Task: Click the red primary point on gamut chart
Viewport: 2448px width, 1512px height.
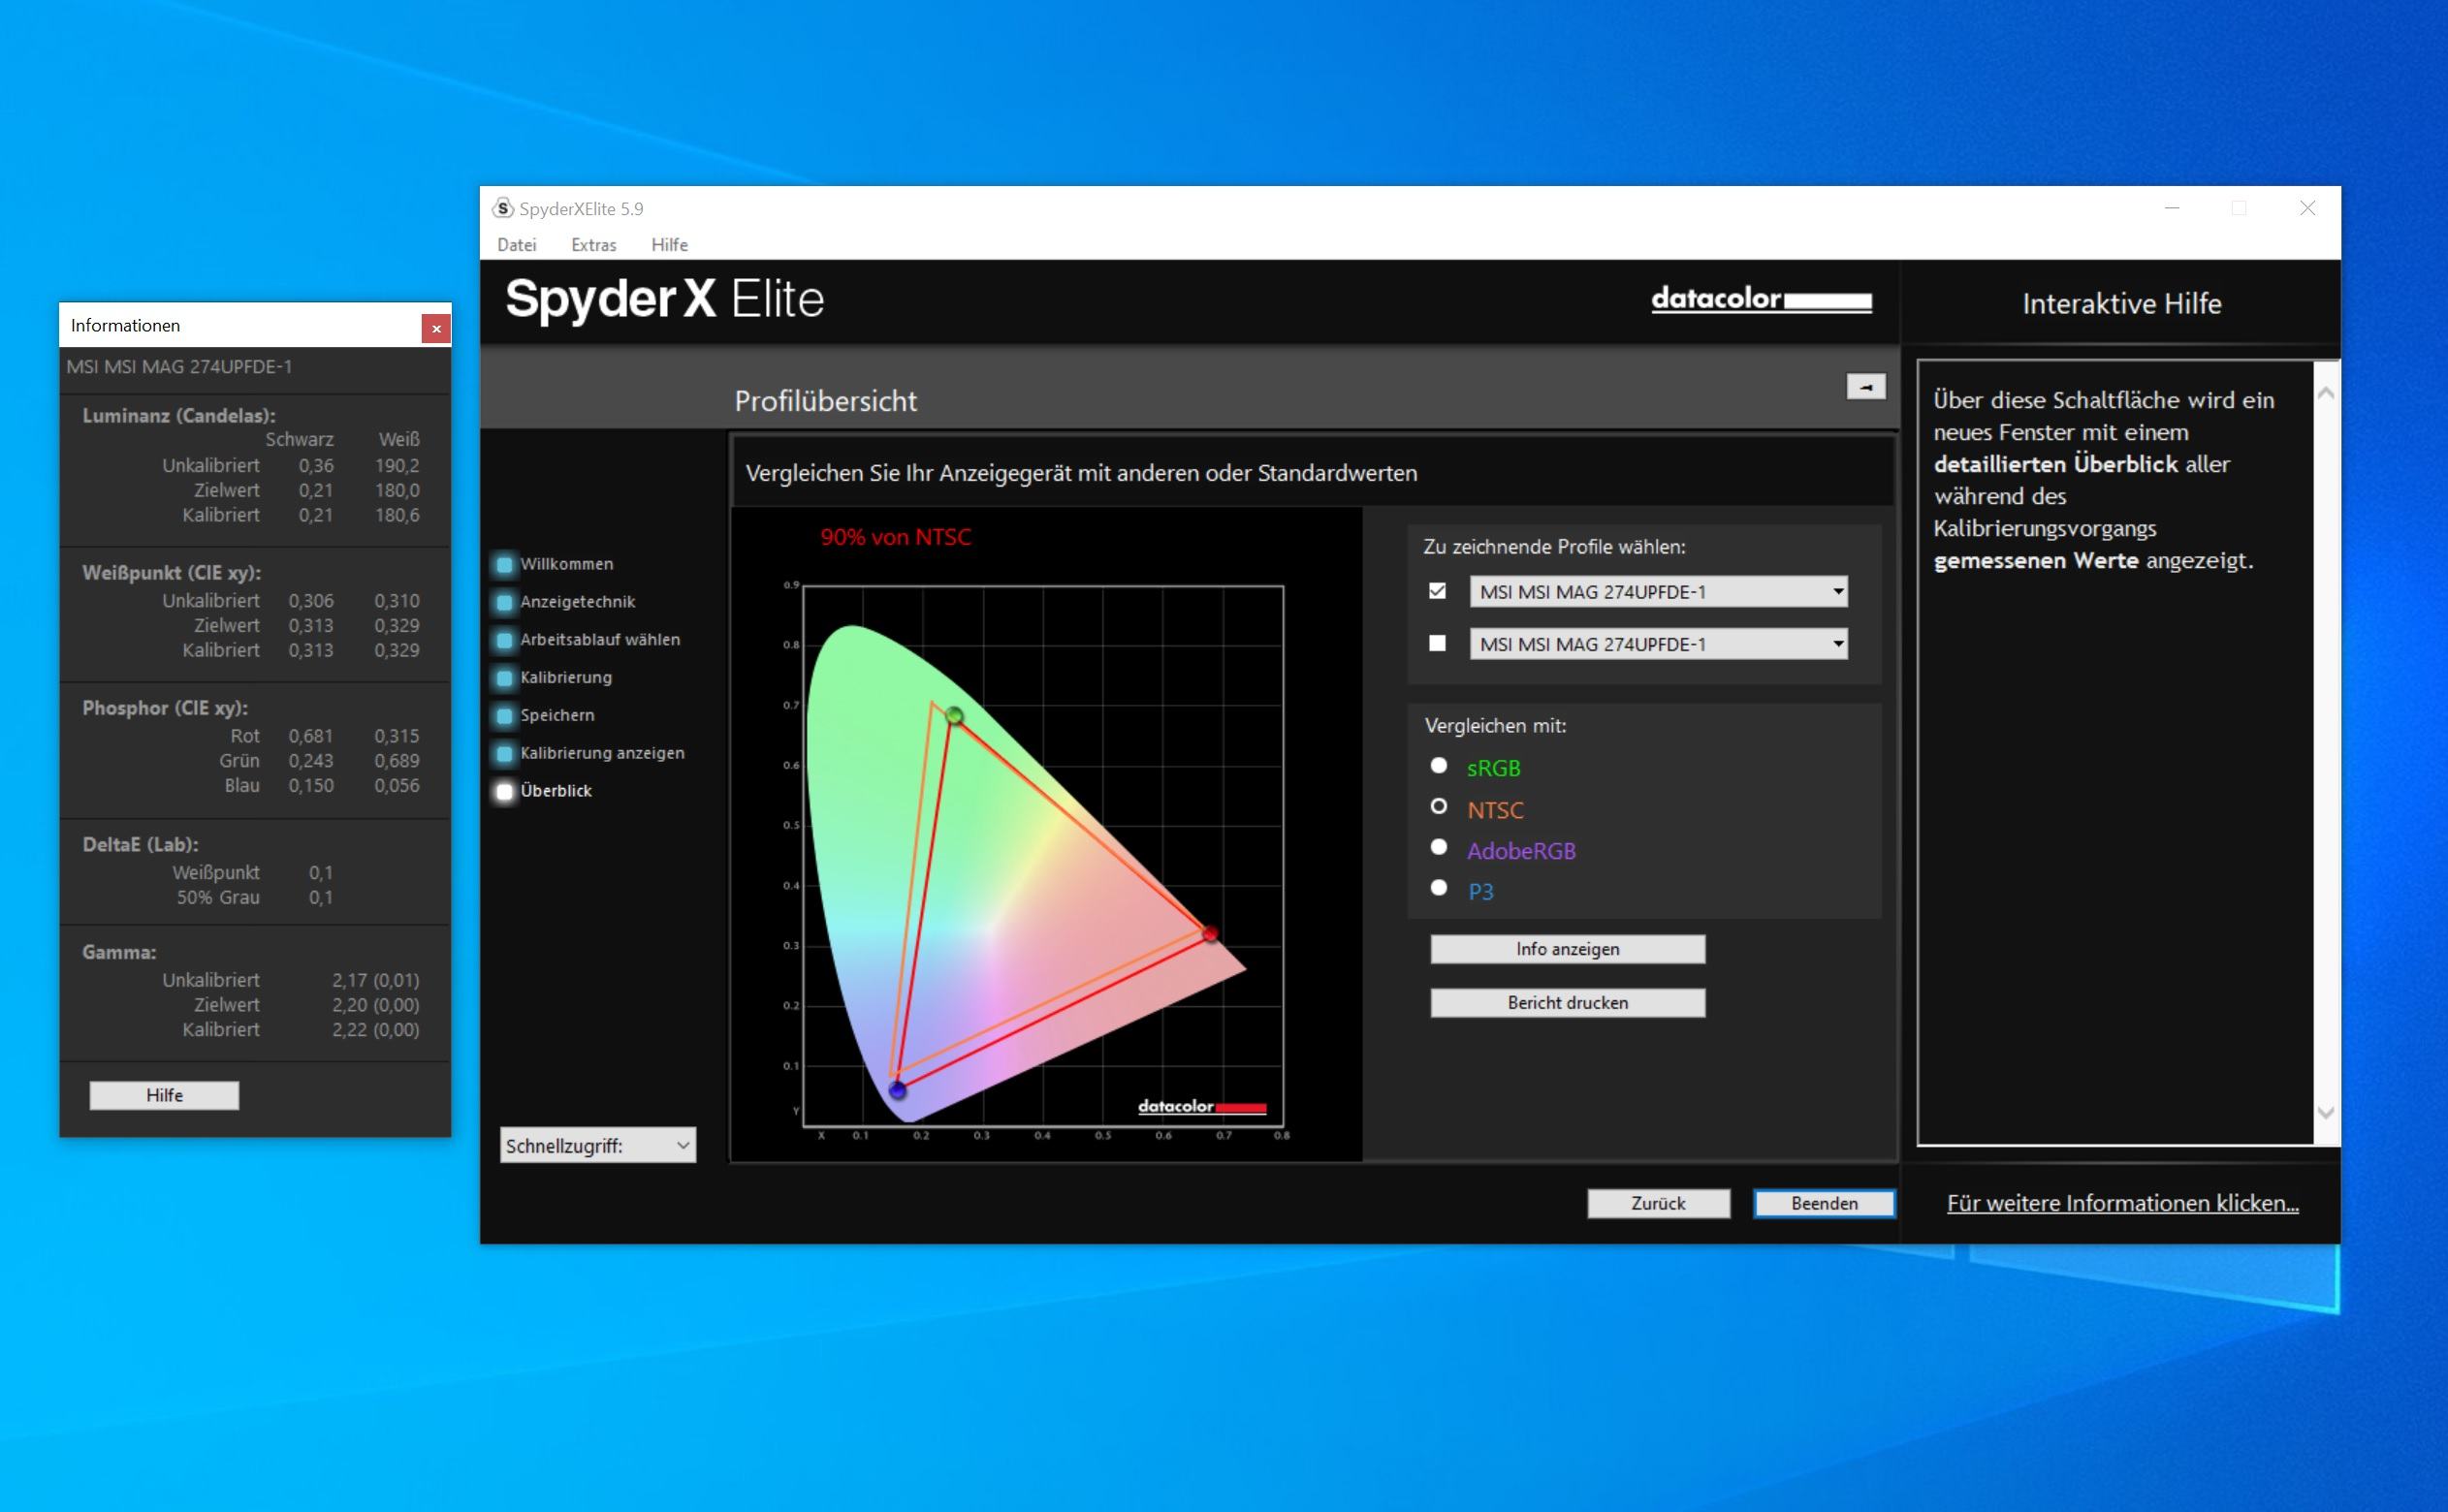Action: coord(1209,933)
